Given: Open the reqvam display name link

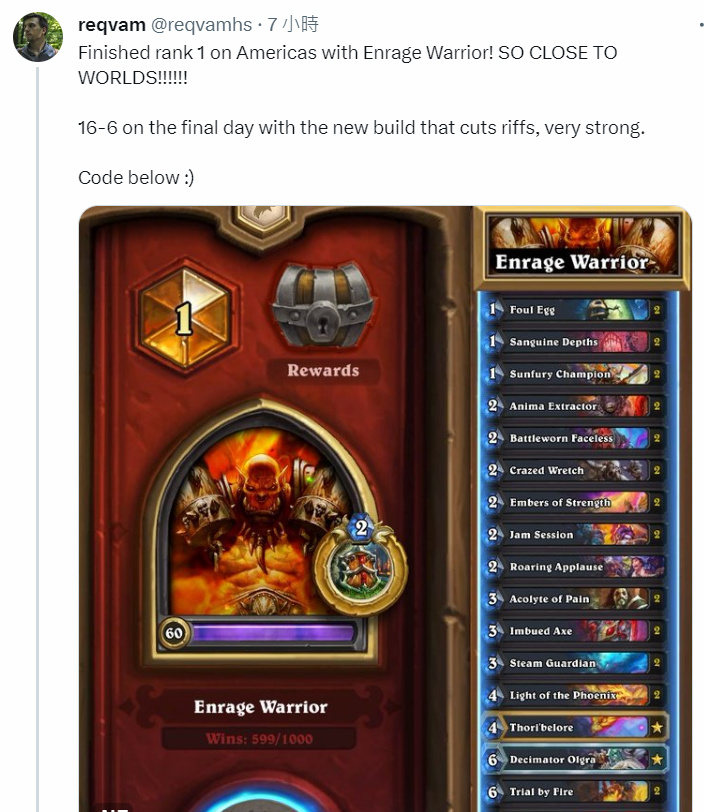Looking at the screenshot, I should [111, 24].
